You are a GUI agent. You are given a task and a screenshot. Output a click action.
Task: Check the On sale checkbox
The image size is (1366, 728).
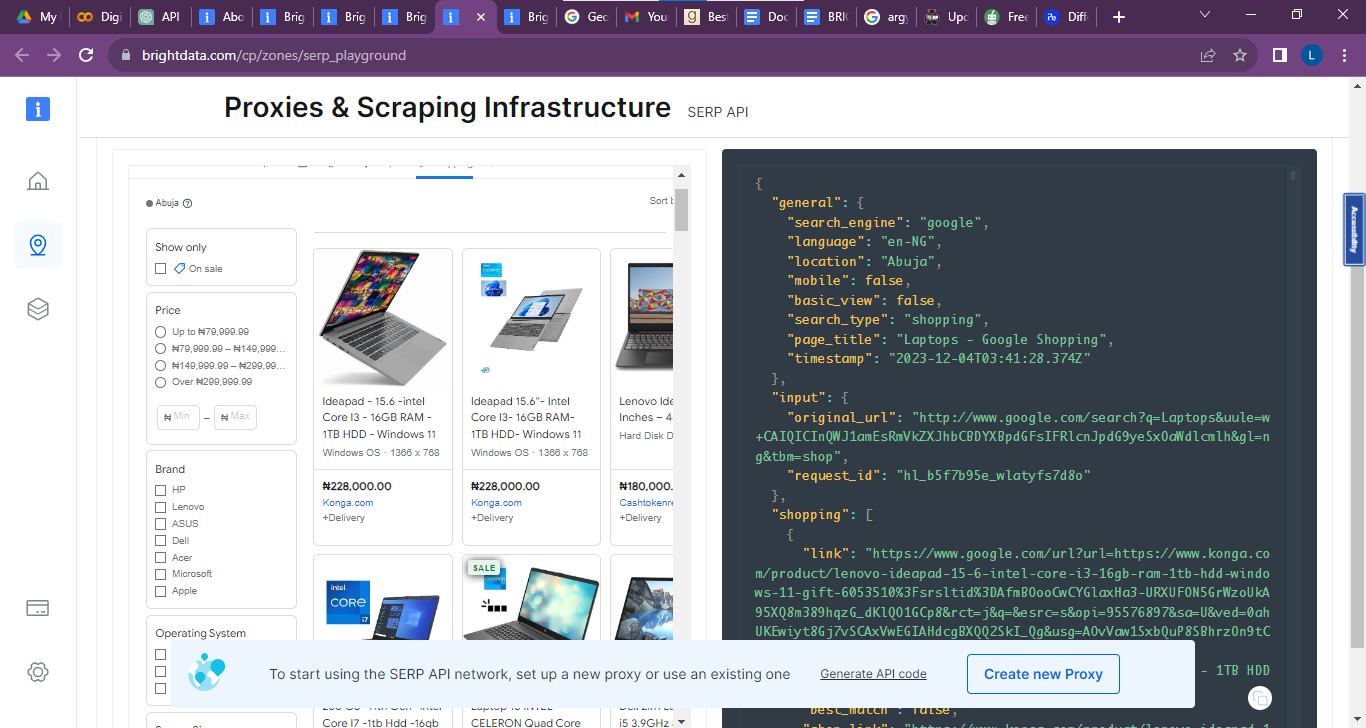tap(160, 268)
